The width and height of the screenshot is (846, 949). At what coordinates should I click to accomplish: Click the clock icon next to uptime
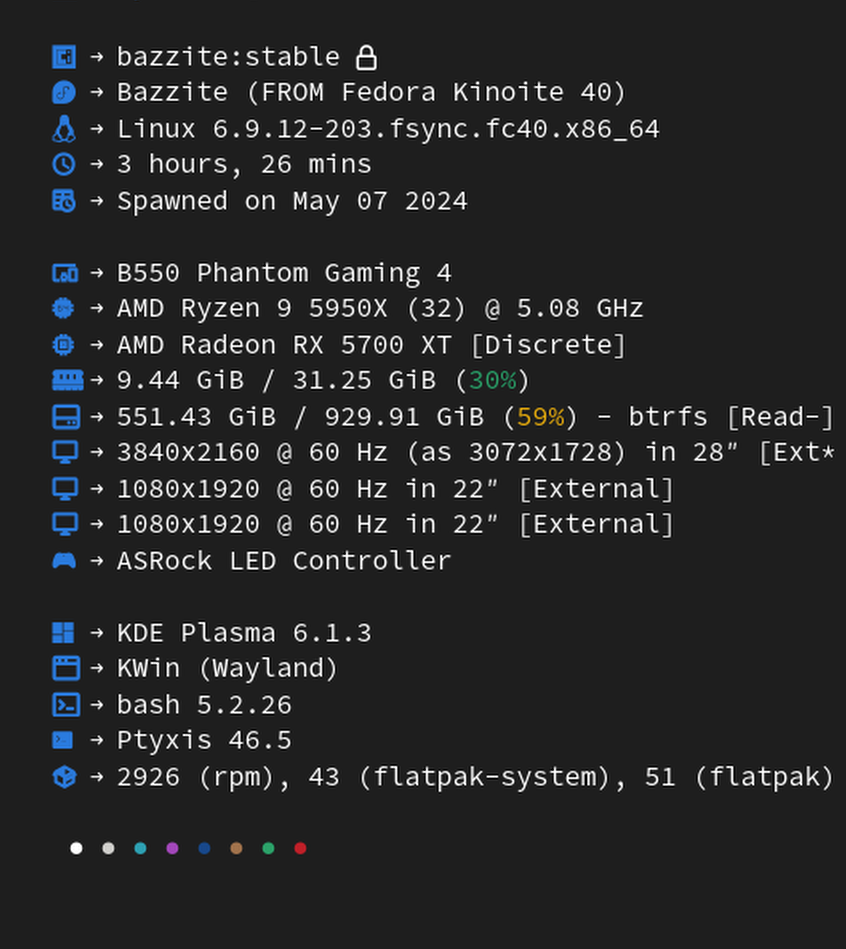(x=64, y=165)
